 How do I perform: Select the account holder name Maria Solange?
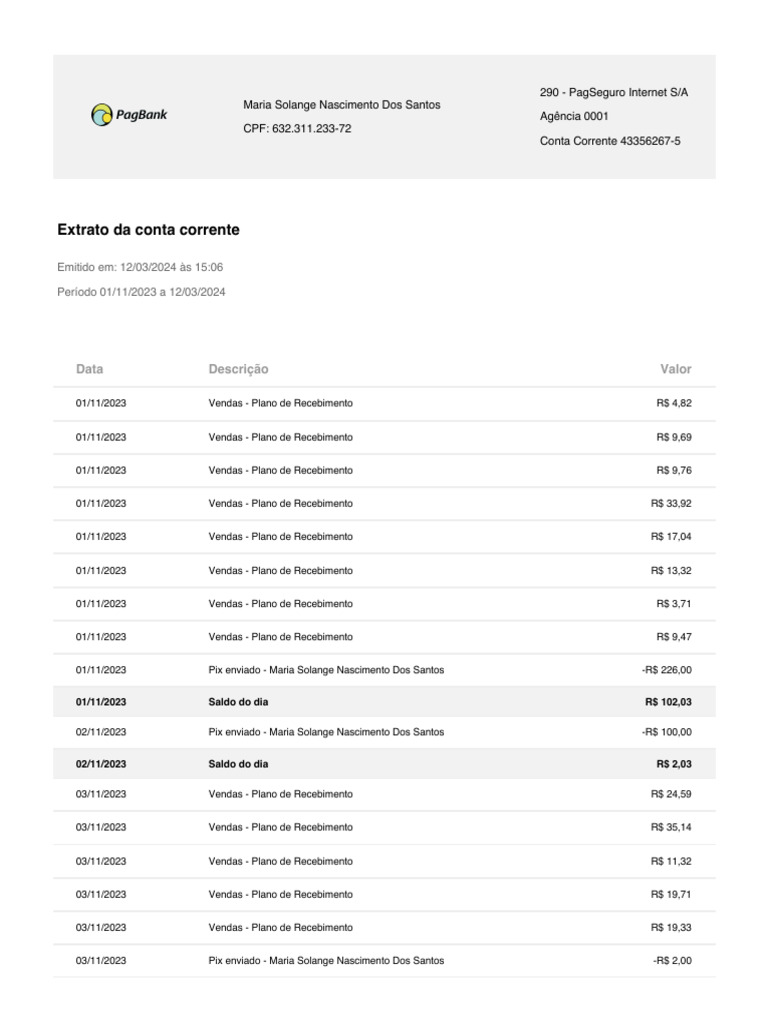point(342,104)
